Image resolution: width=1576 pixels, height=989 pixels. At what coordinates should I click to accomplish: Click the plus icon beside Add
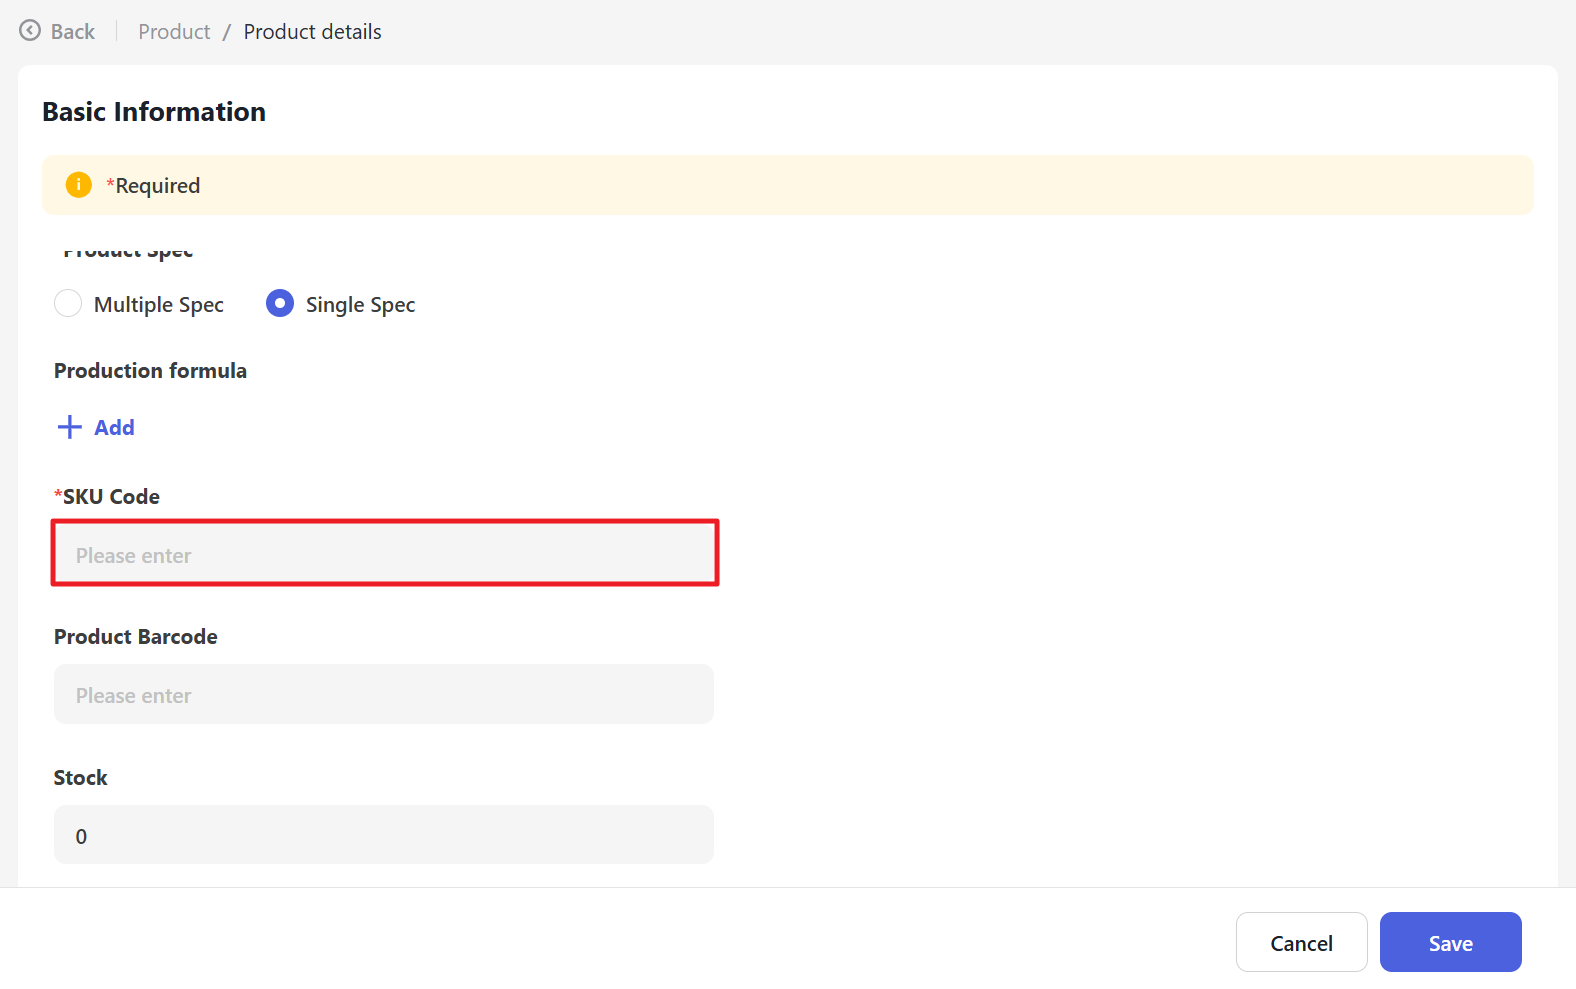point(69,428)
